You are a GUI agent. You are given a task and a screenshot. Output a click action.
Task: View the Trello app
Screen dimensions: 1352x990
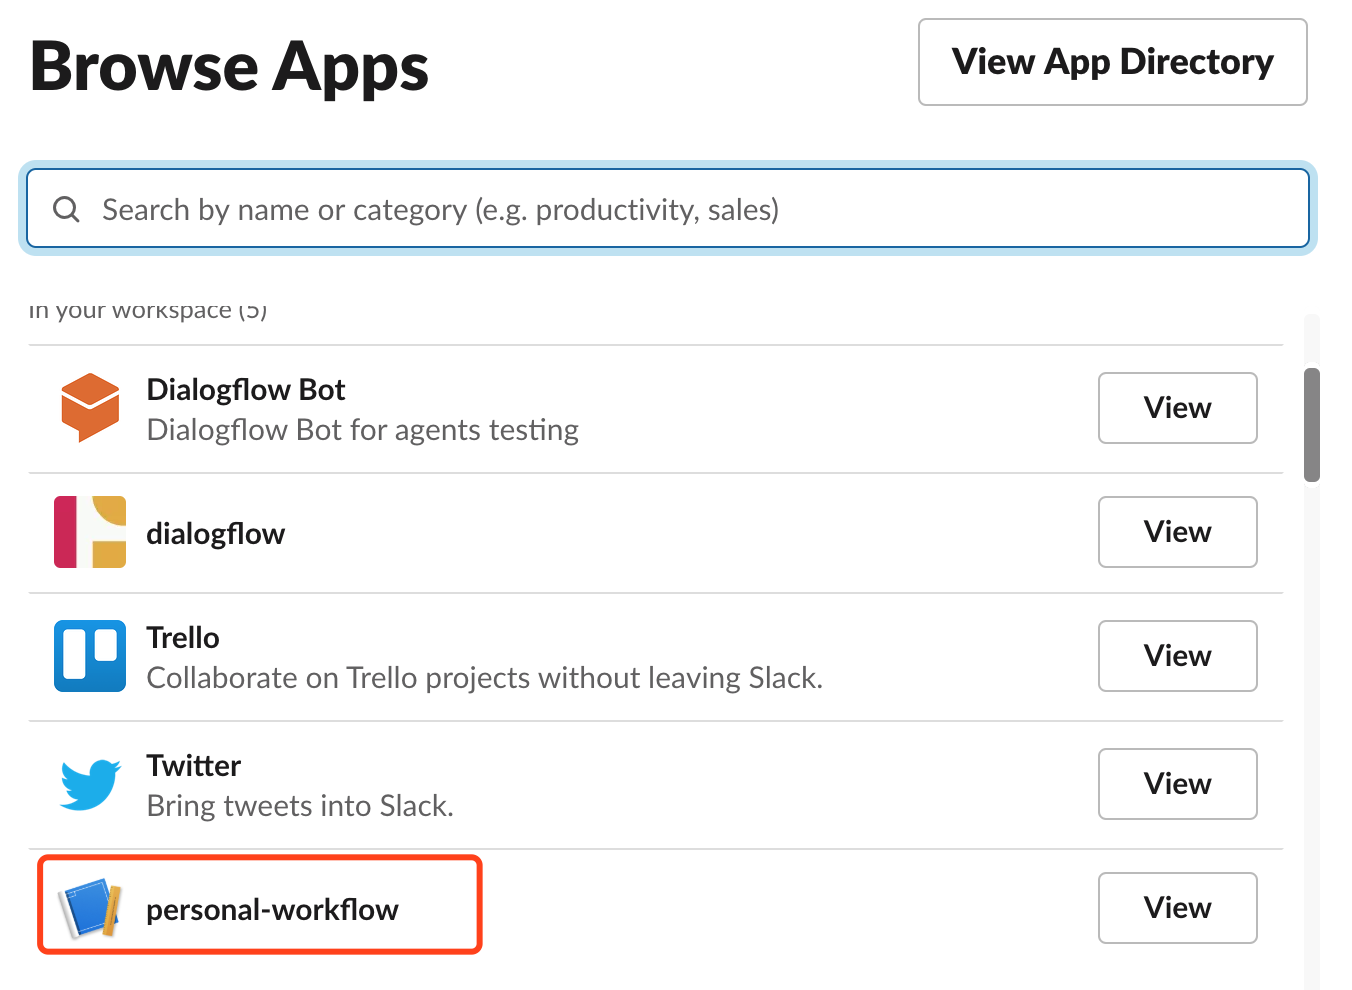click(1177, 656)
